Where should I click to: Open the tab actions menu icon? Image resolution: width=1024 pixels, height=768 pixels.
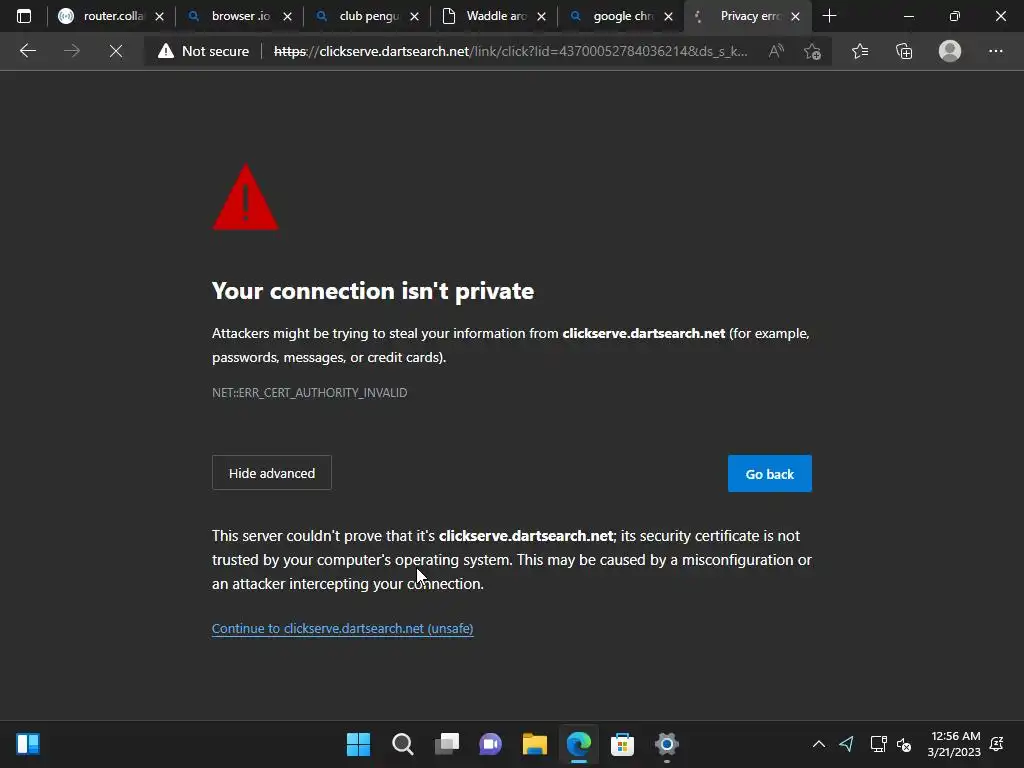point(24,16)
